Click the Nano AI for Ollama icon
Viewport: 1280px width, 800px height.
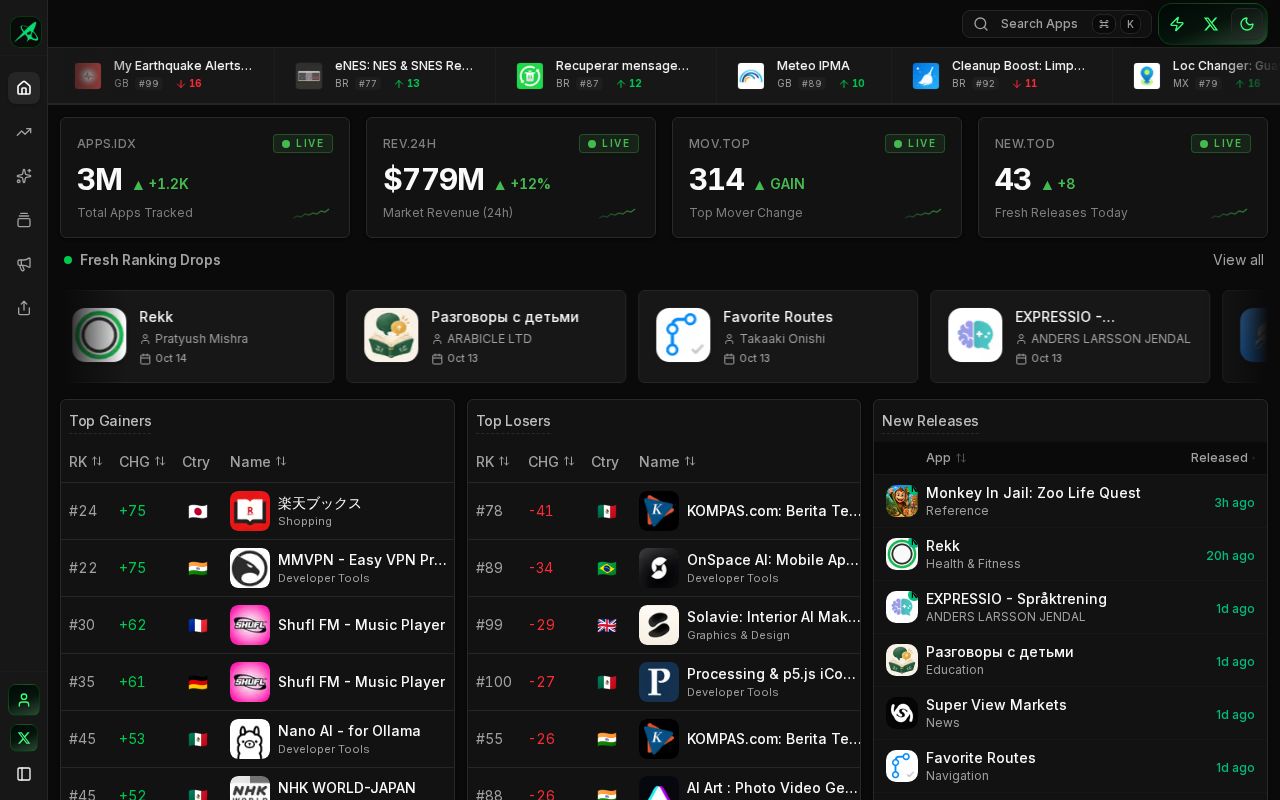click(250, 739)
